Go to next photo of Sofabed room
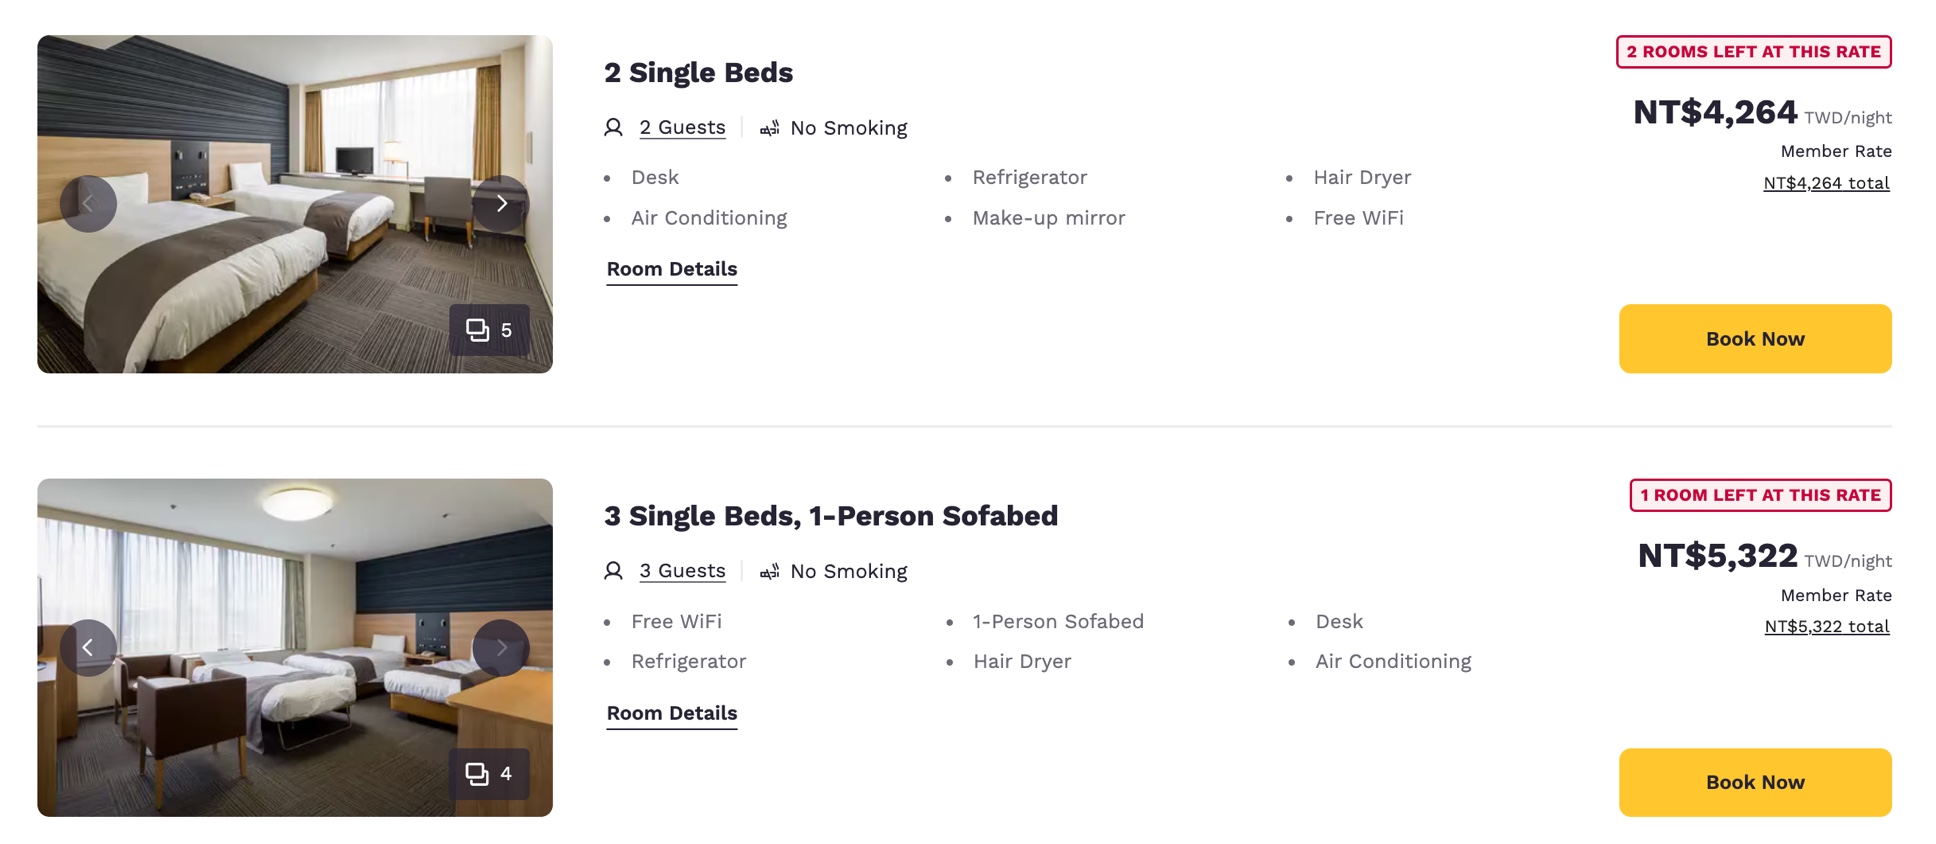The width and height of the screenshot is (1936, 844). pos(501,648)
